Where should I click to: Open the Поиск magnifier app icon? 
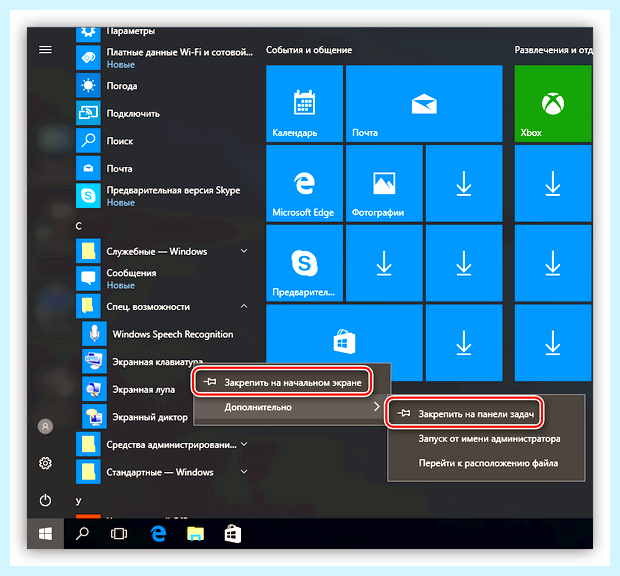[x=88, y=140]
